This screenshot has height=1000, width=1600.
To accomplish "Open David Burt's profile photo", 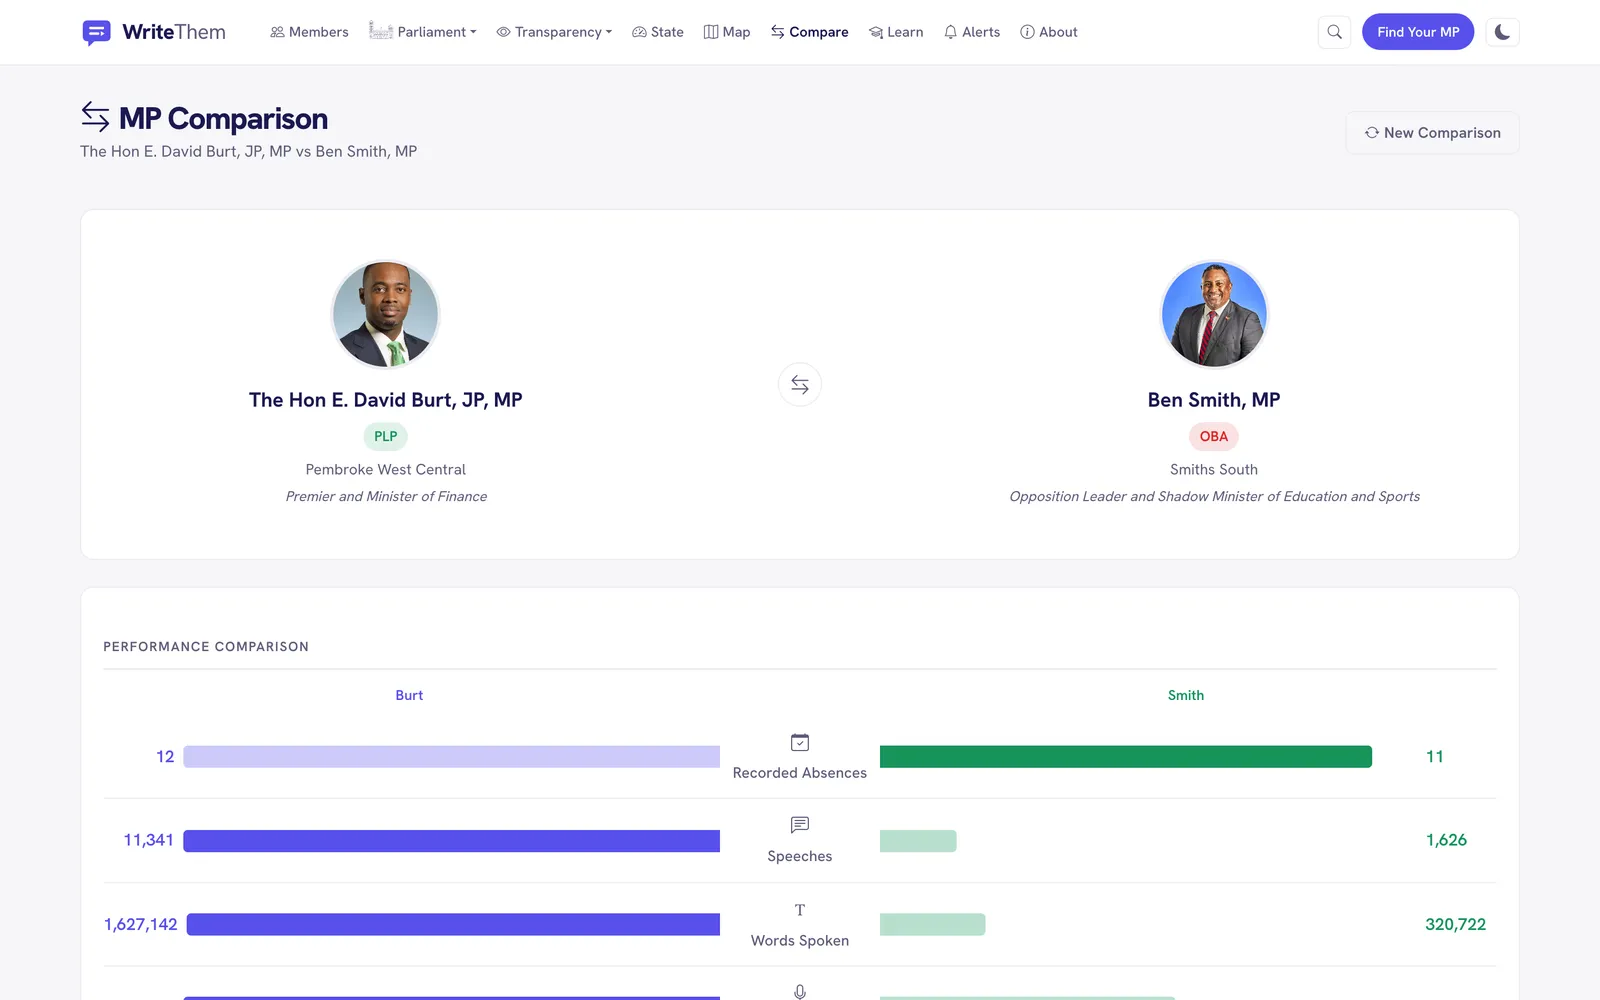I will [386, 314].
